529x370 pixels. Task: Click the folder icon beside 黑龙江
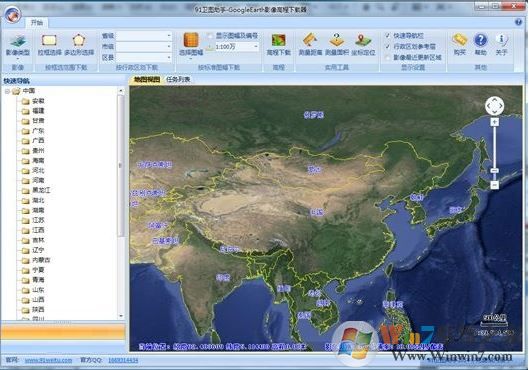point(26,191)
